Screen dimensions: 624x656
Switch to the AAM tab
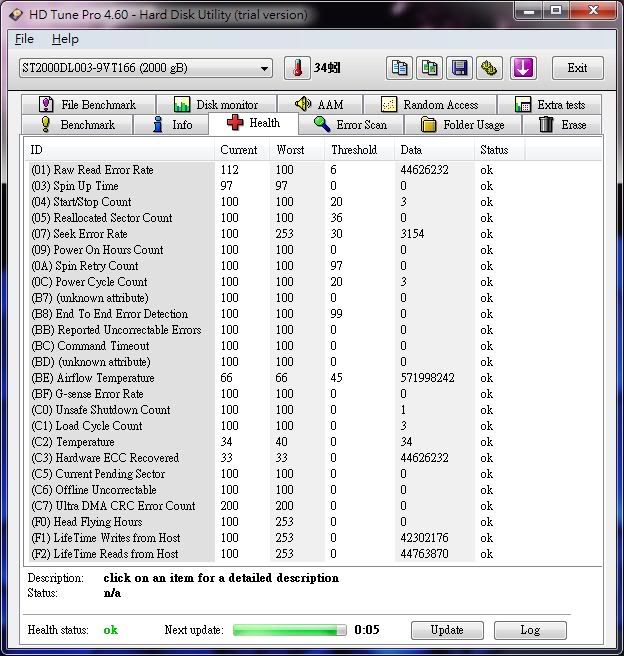320,104
